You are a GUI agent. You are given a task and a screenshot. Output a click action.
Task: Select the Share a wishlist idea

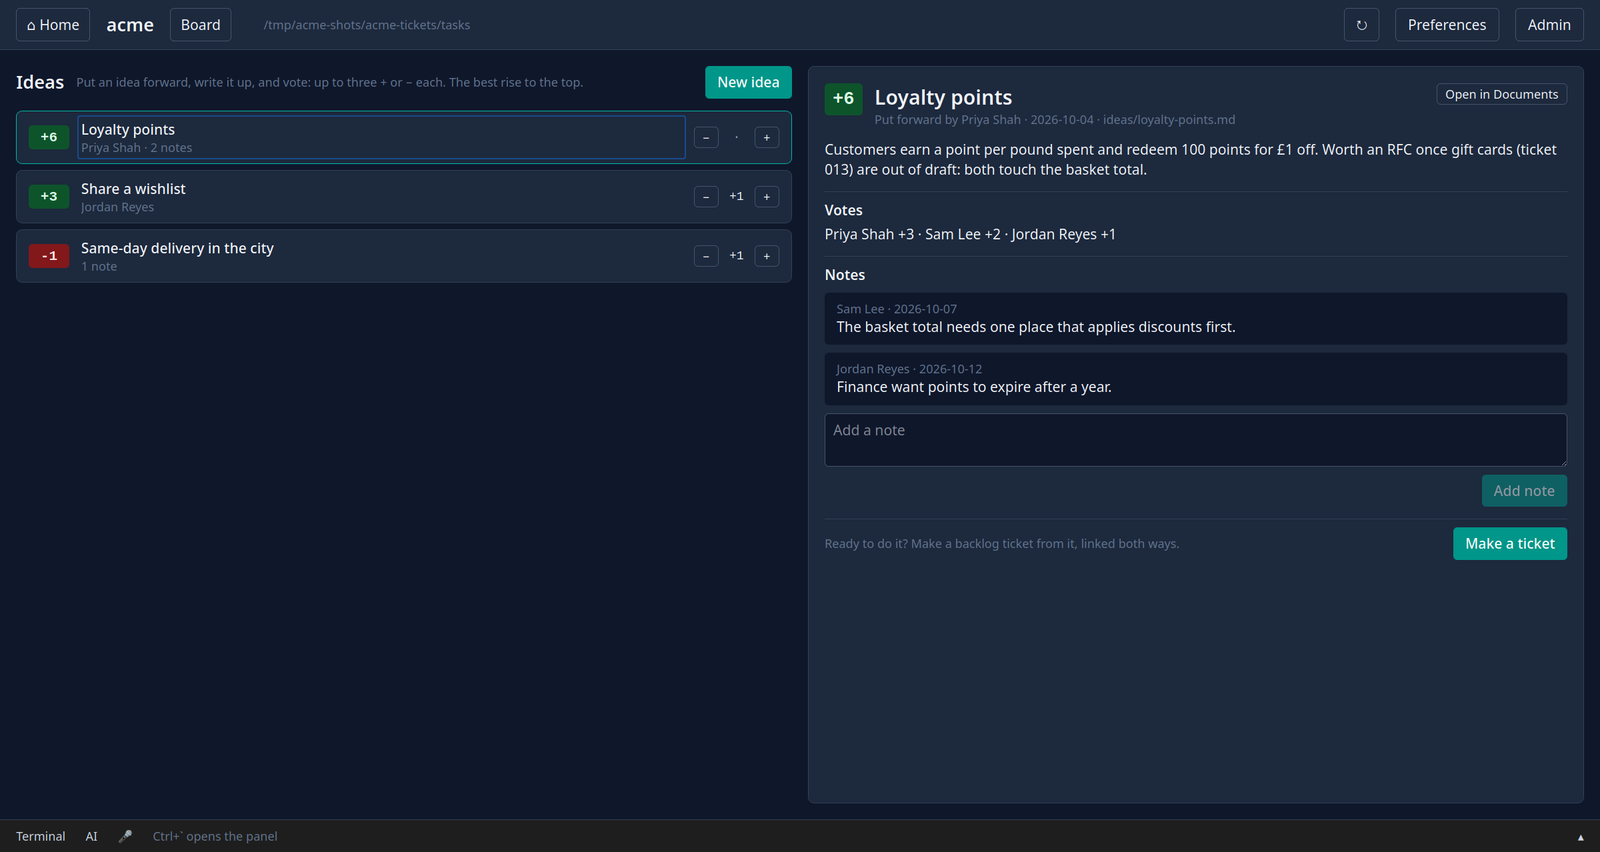404,196
